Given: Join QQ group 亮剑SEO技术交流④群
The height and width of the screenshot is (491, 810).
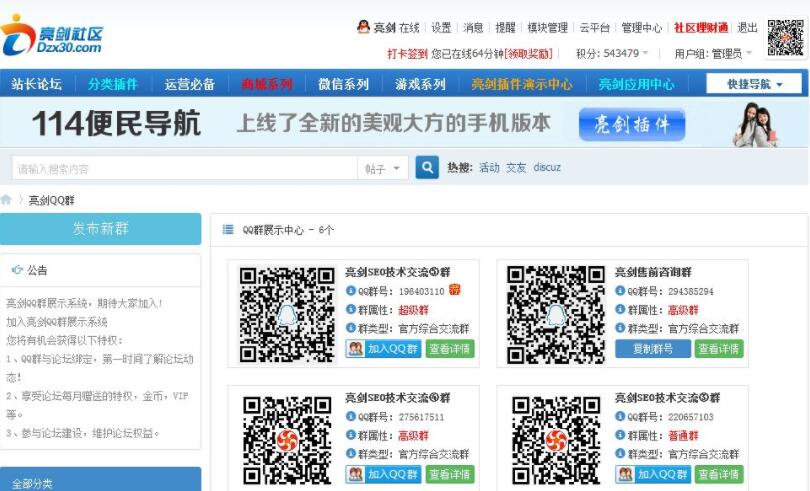Looking at the screenshot, I should pyautogui.click(x=383, y=349).
